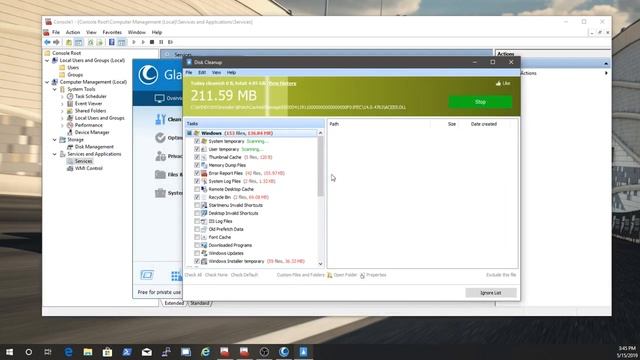Click the WMI Control icon in console tree
Viewport: 640px width, 360px height.
point(70,168)
